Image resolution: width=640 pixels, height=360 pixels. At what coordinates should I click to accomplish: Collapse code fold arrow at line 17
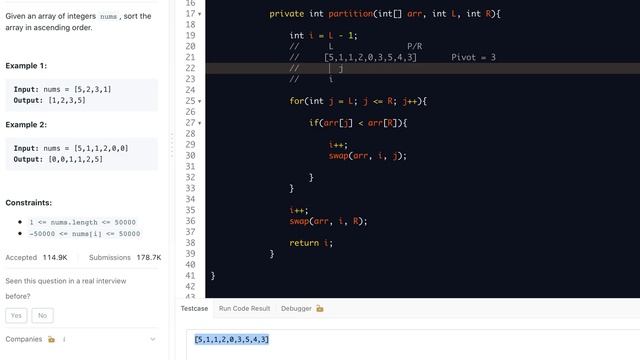200,14
